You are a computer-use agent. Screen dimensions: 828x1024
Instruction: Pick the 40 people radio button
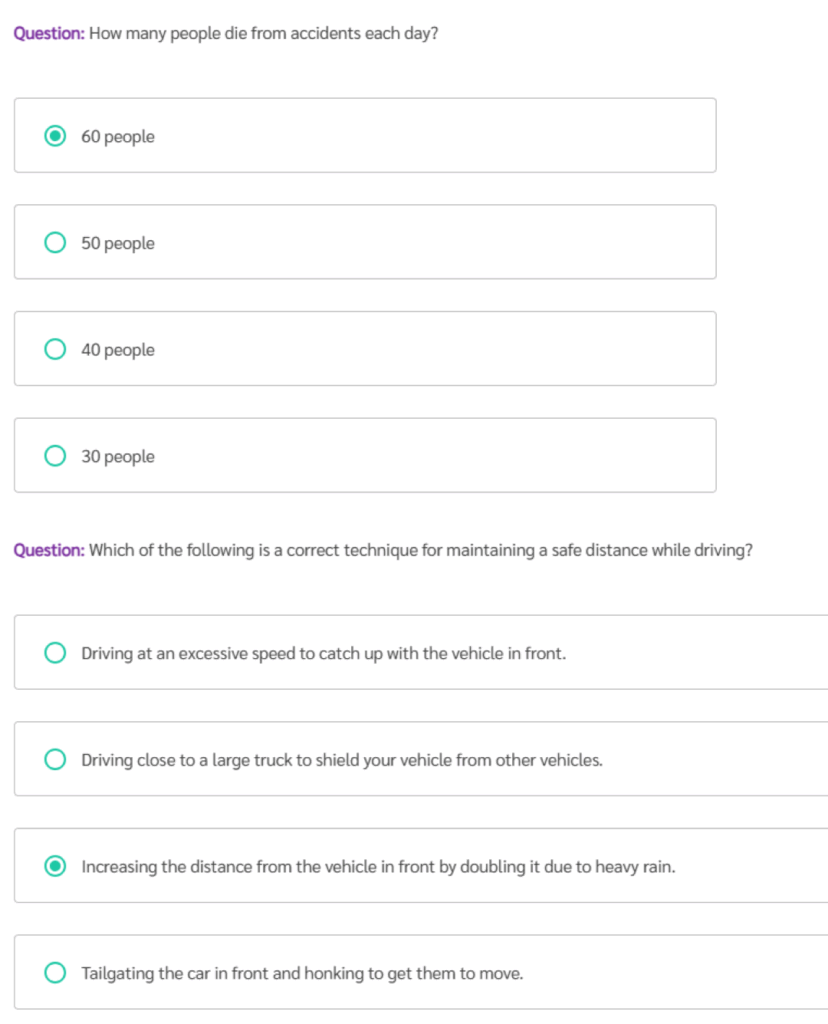(56, 350)
